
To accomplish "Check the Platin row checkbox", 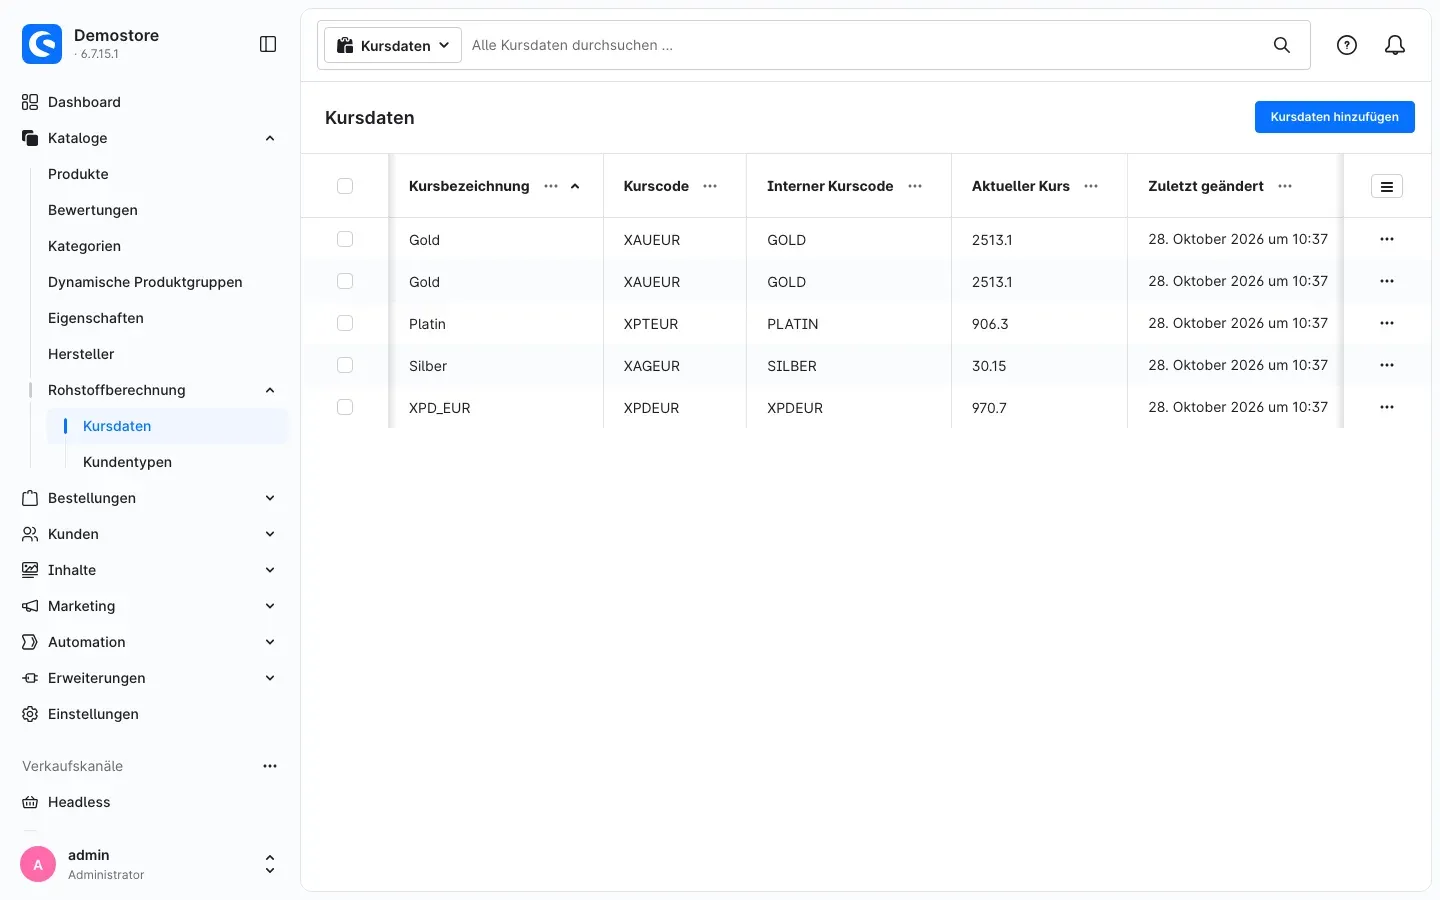I will tap(345, 323).
